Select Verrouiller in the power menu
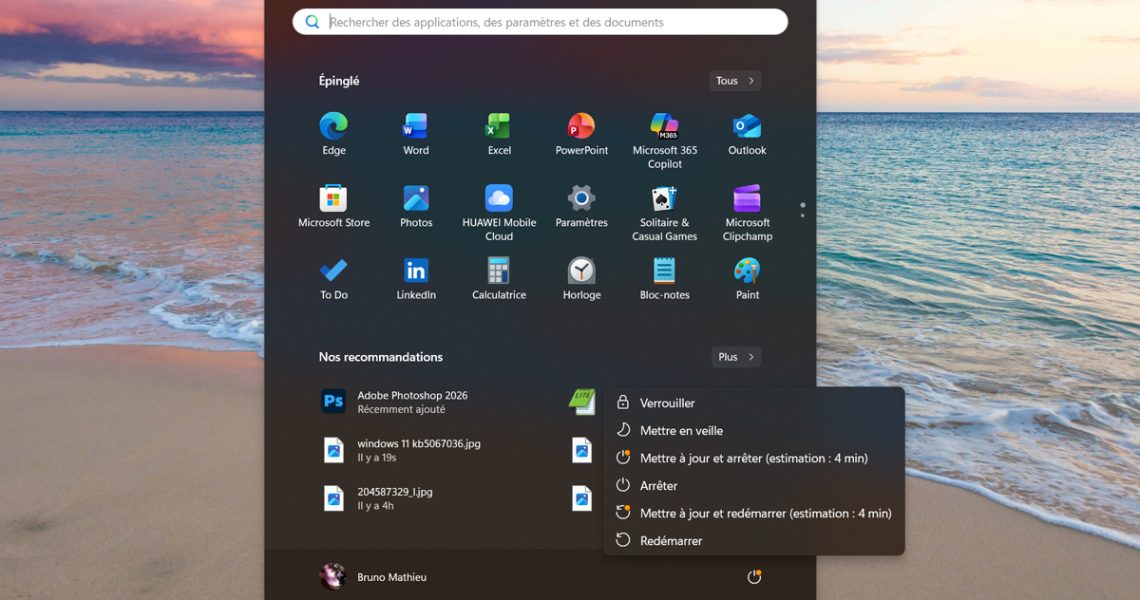Image resolution: width=1140 pixels, height=600 pixels. tap(667, 403)
